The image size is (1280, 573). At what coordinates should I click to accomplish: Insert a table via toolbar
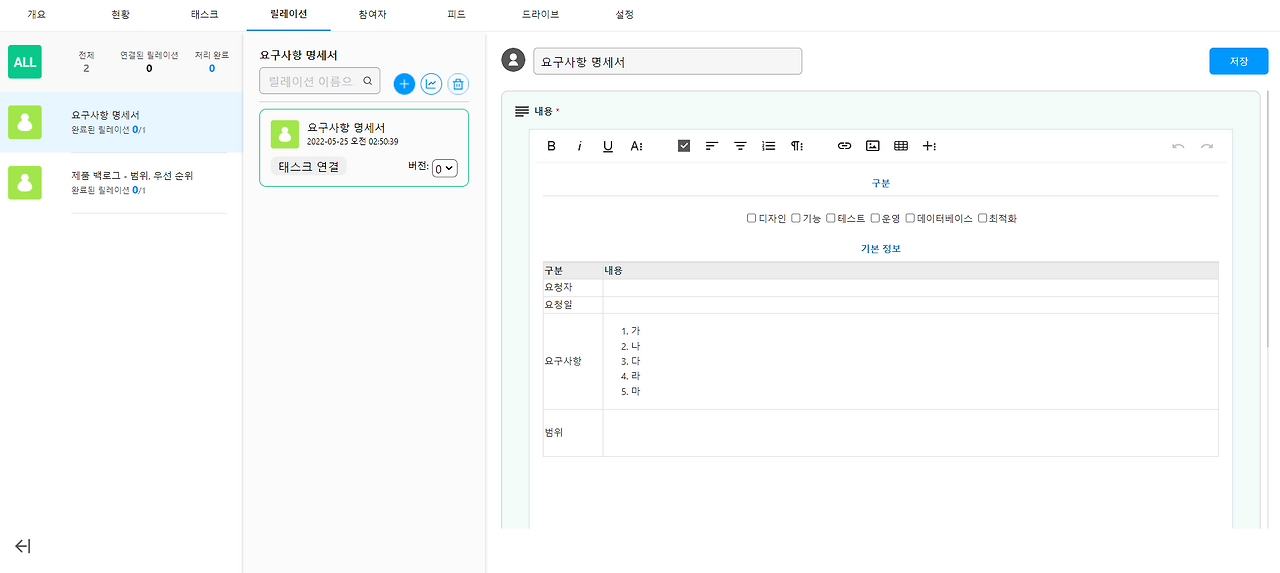(901, 146)
